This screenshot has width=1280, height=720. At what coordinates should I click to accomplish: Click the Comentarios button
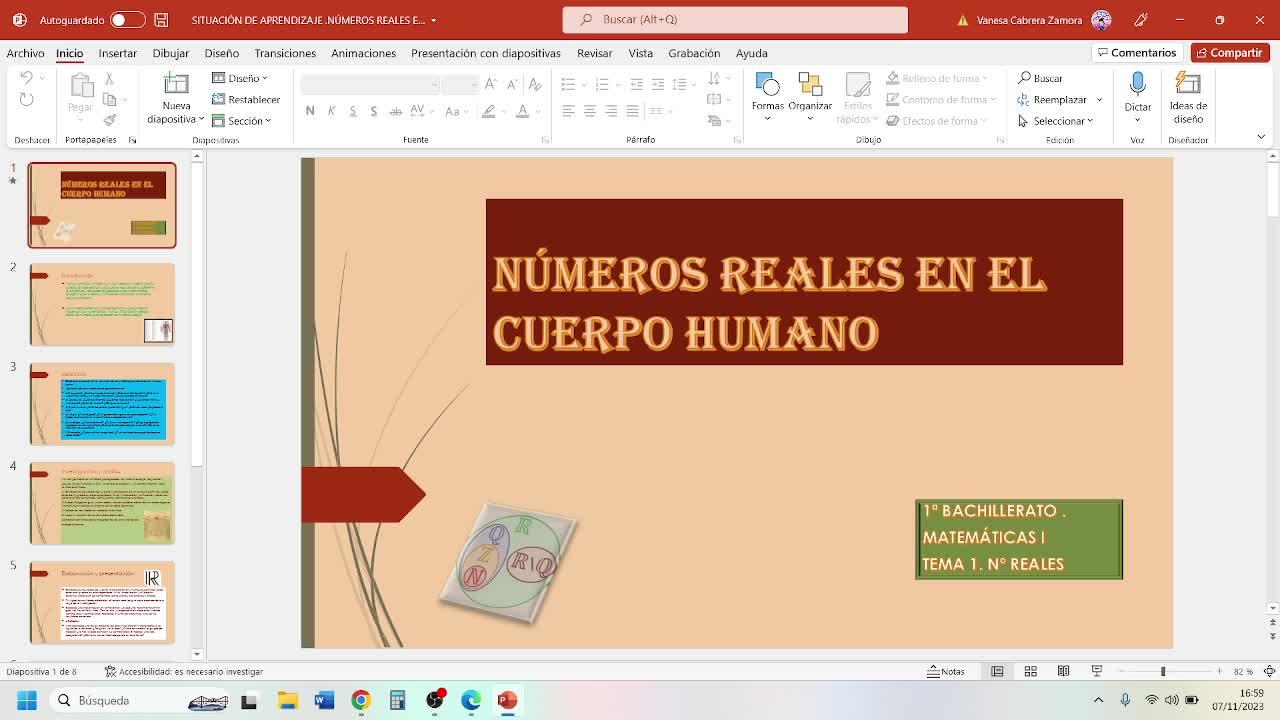click(x=1136, y=53)
